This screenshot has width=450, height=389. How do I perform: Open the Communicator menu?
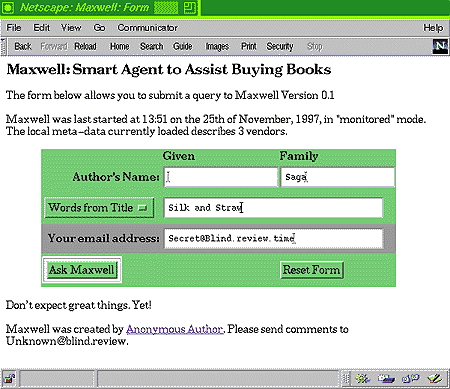coord(148,28)
